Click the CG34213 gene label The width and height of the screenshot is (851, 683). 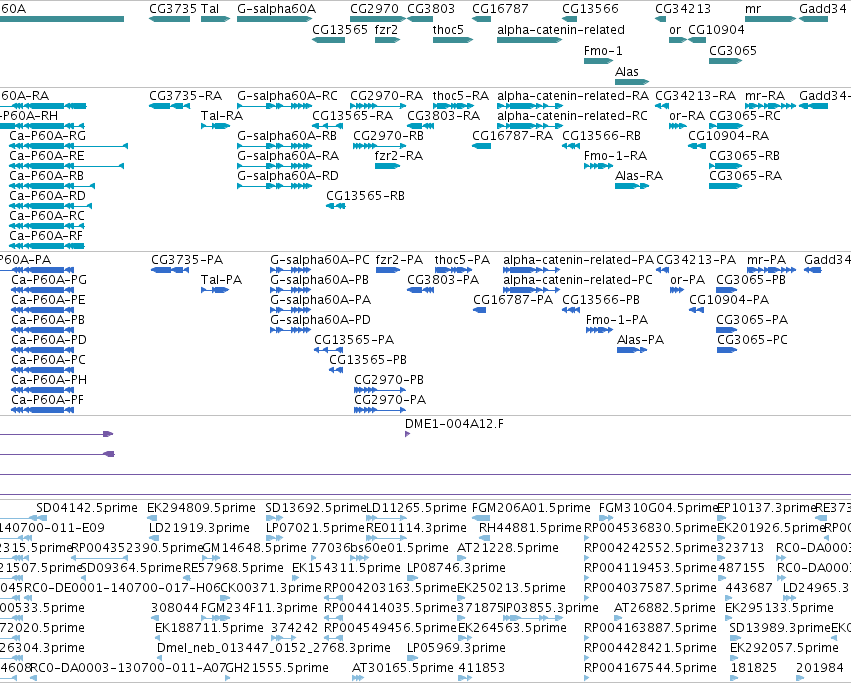point(683,9)
